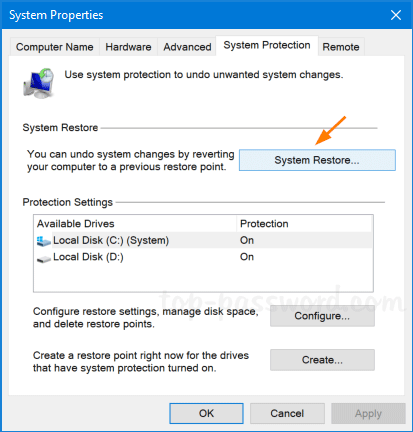The image size is (413, 432).
Task: Cancel the System Properties dialog
Action: tap(287, 414)
